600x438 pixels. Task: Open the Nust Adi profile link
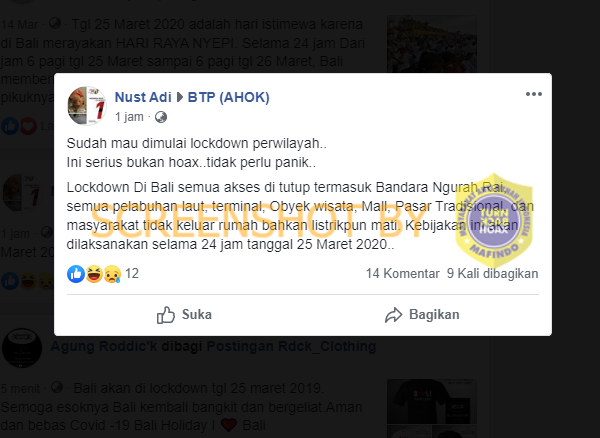(143, 97)
